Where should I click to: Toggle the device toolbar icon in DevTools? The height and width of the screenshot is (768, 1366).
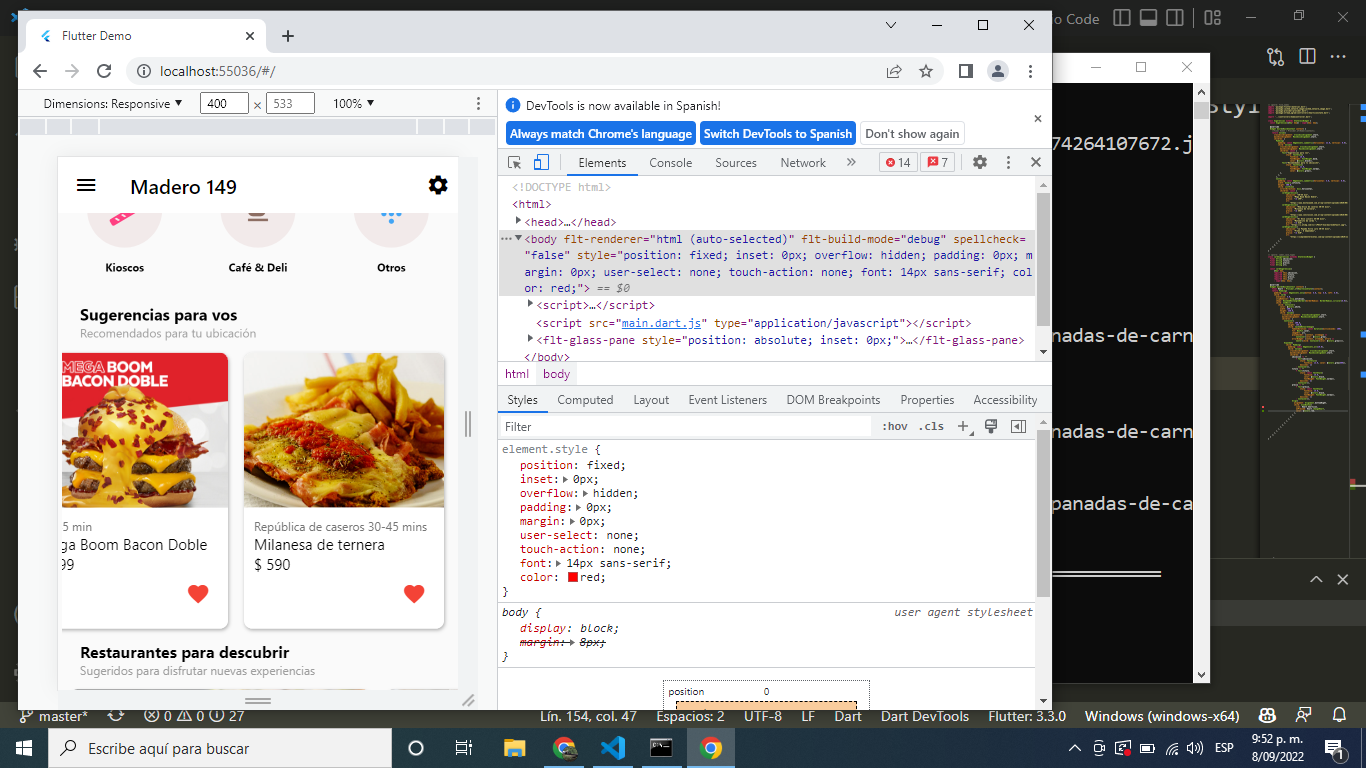pos(541,163)
